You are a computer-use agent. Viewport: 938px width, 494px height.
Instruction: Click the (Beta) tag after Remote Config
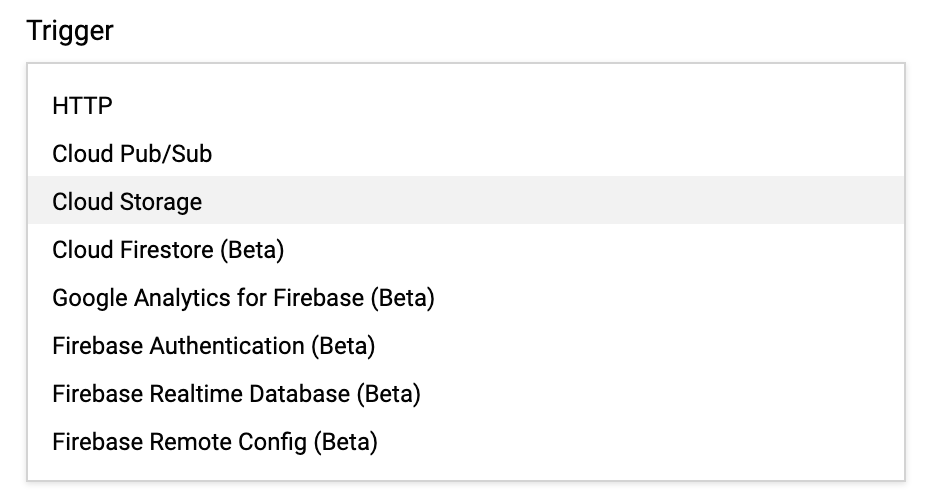coord(345,442)
